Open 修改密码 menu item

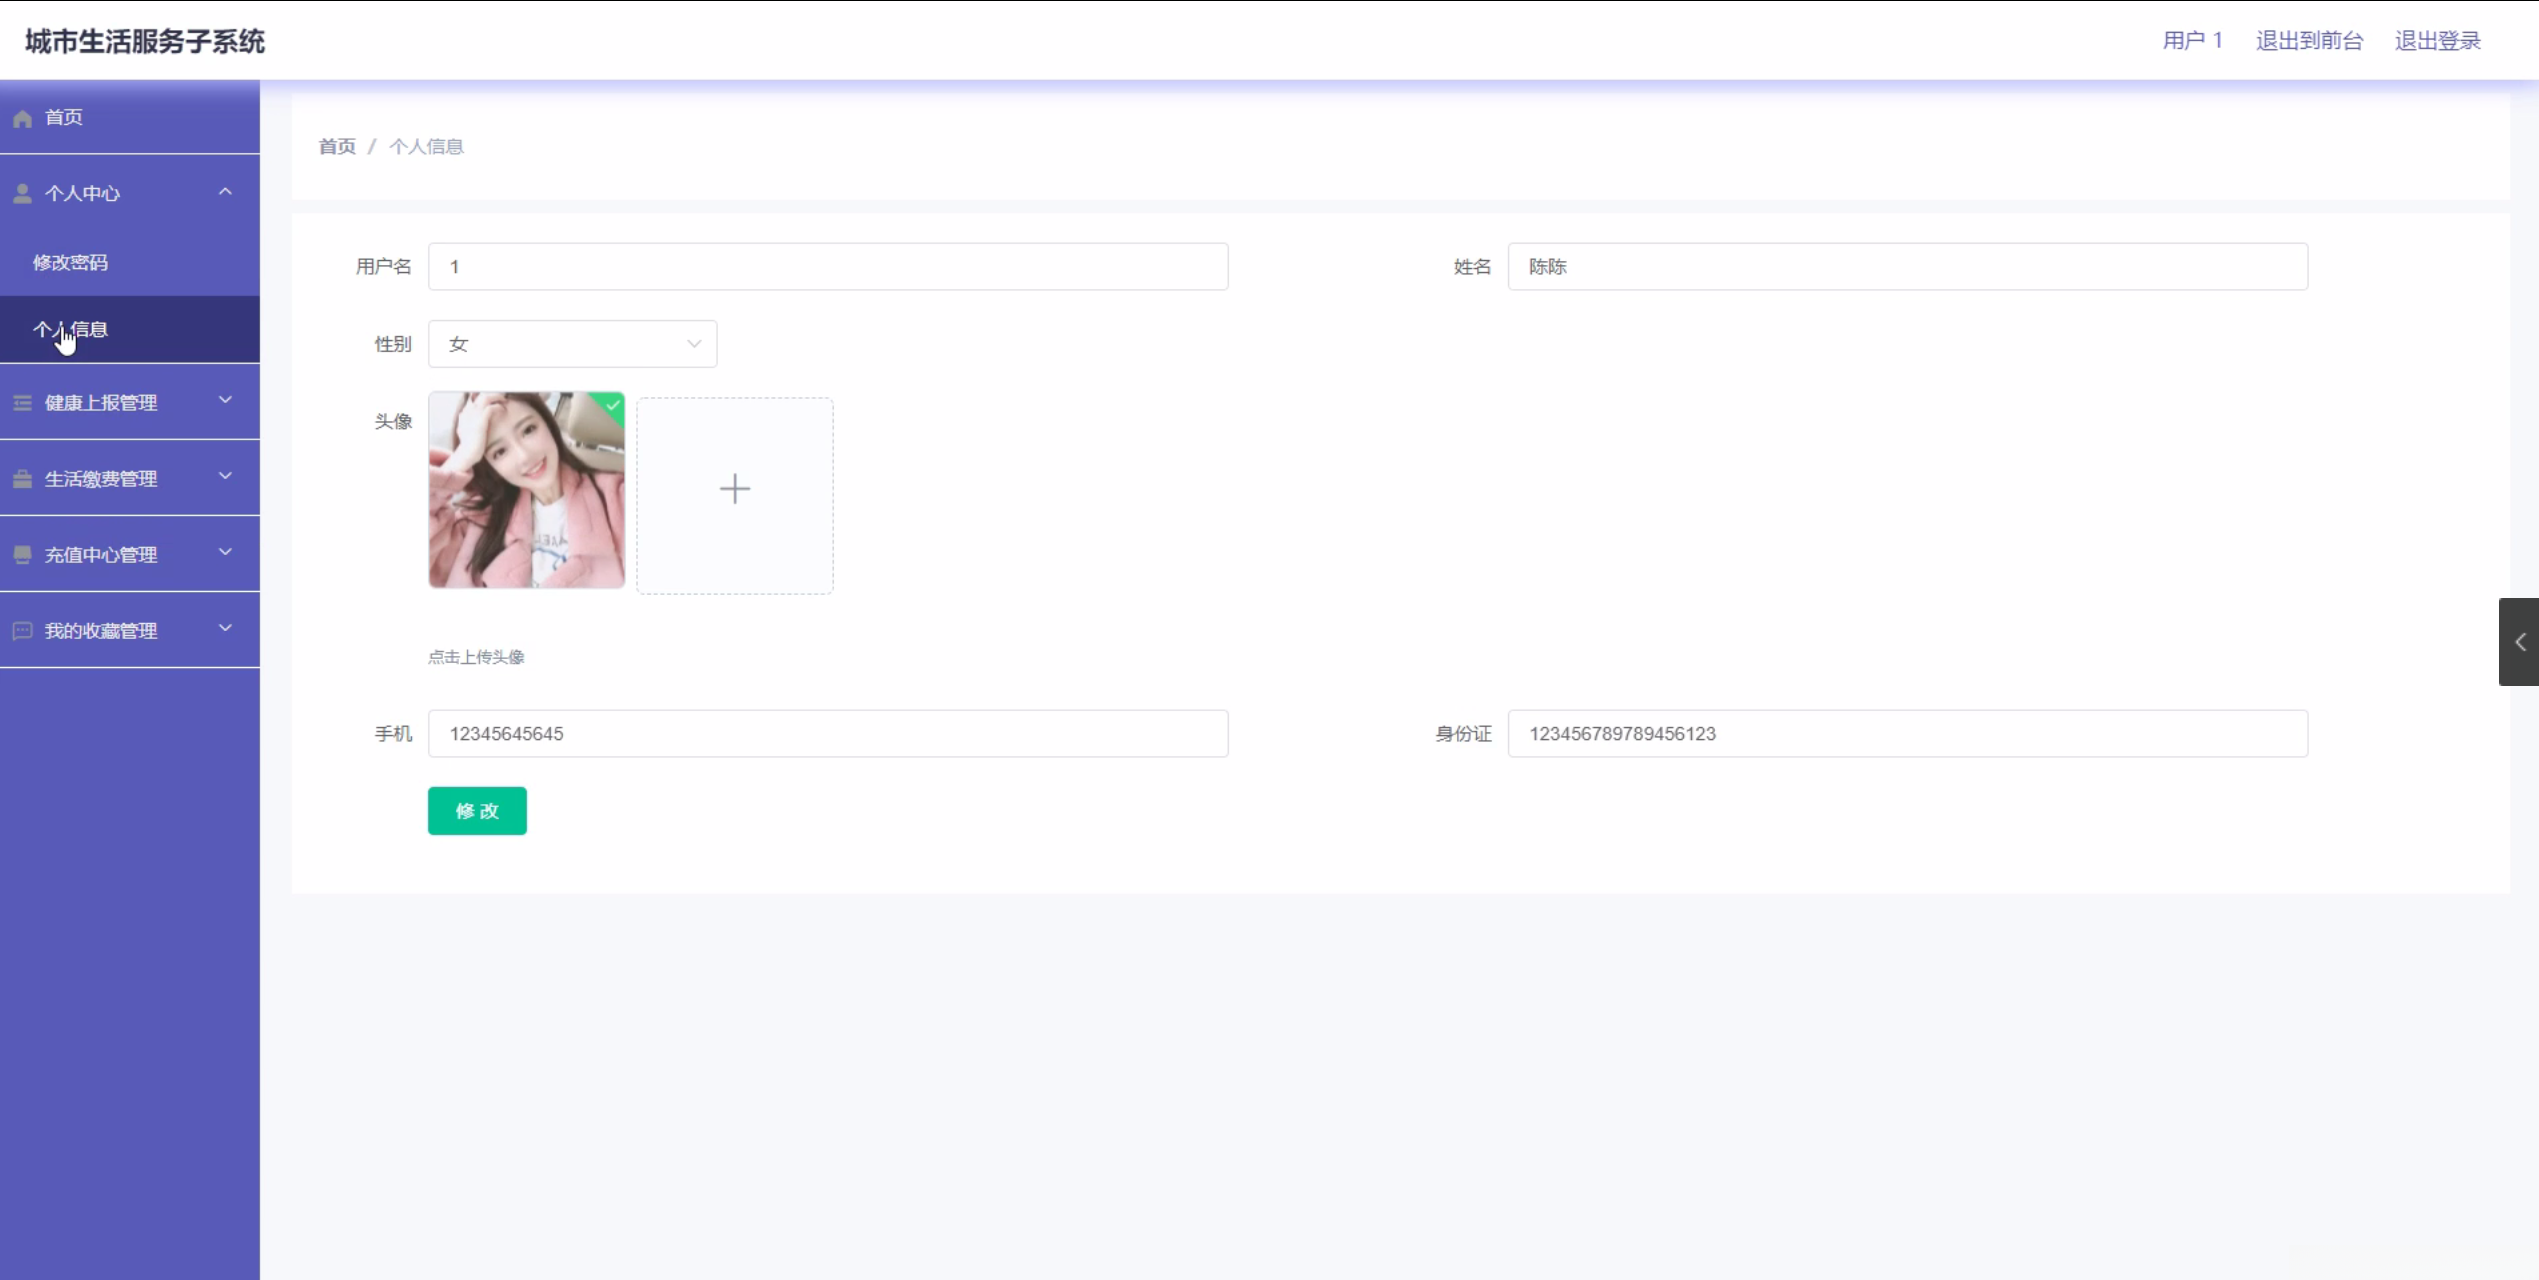[70, 263]
